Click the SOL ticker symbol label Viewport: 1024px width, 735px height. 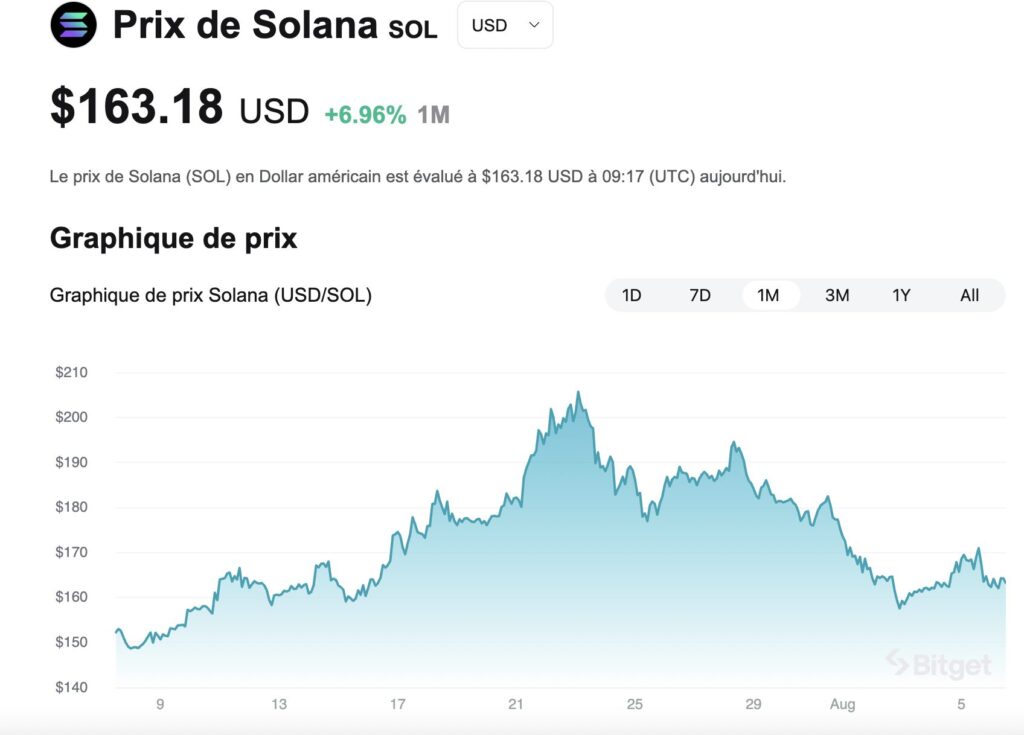point(413,29)
